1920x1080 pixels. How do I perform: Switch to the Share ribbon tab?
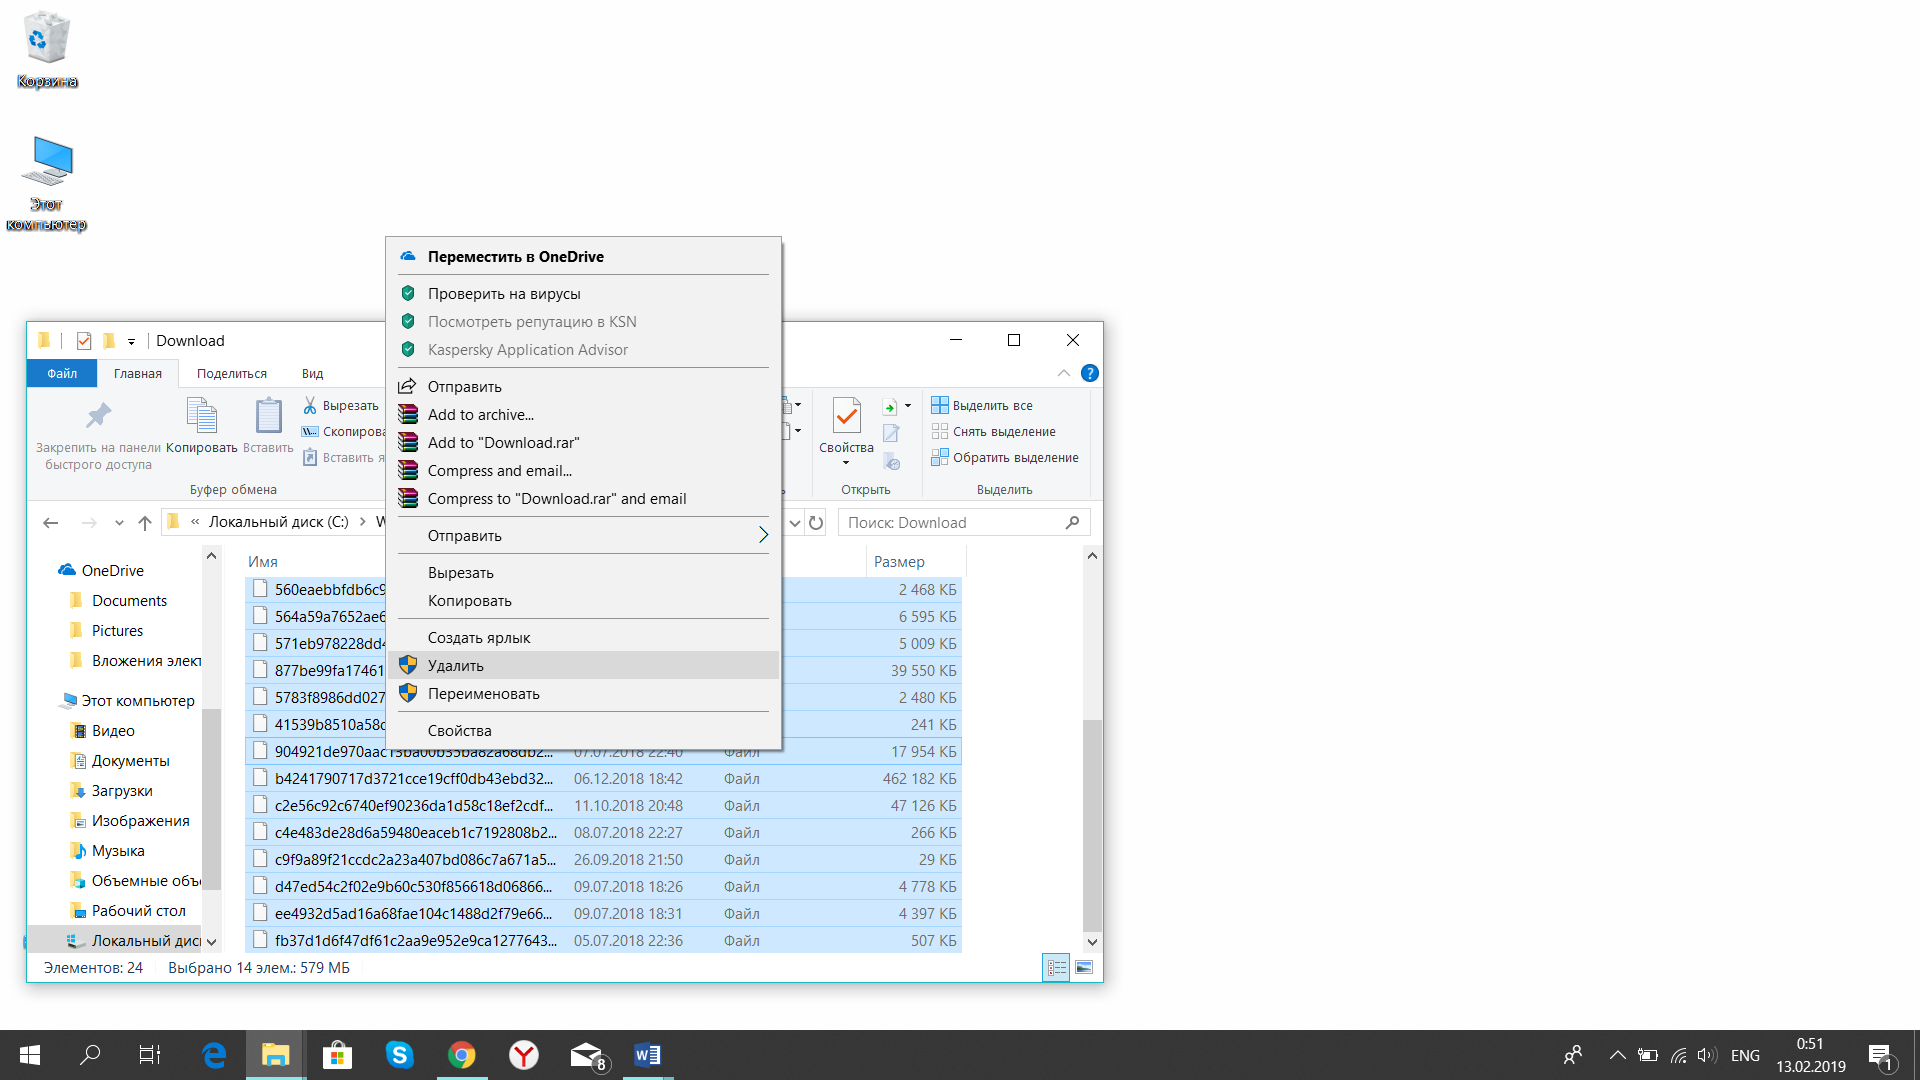[232, 373]
